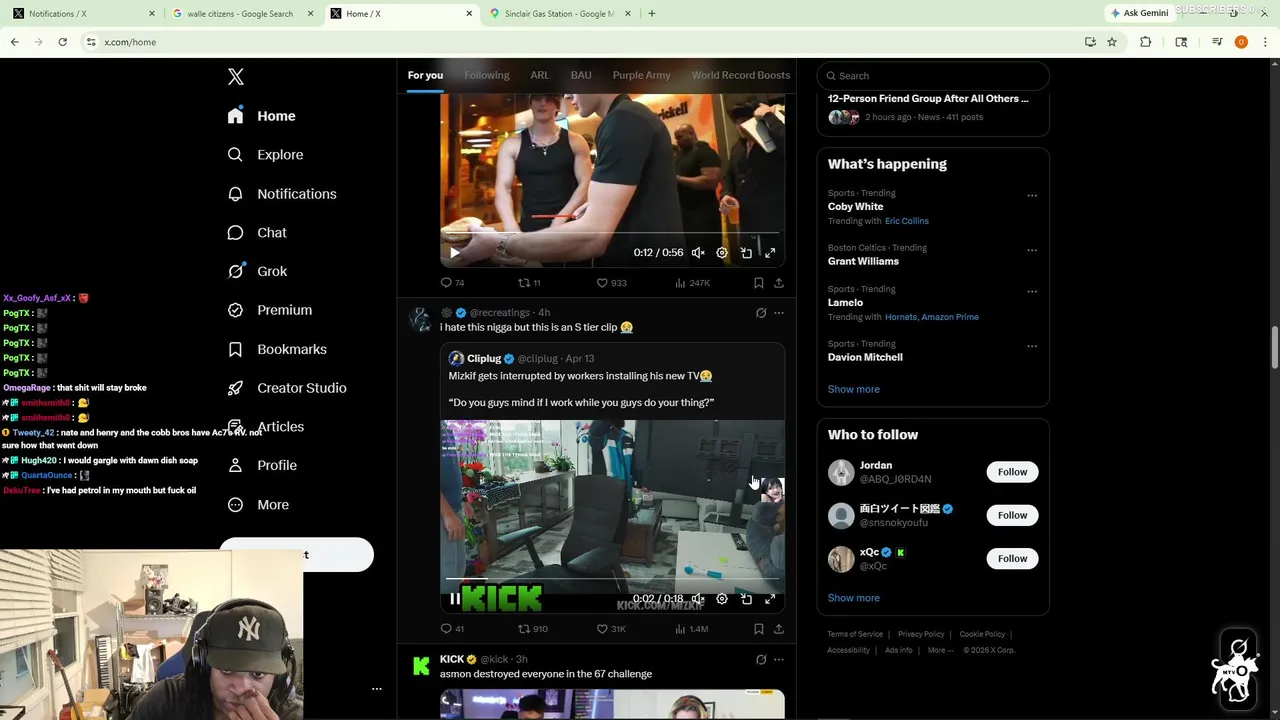Screen dimensions: 1280x720
Task: Open Creator Studio in the sidebar
Action: click(287, 388)
